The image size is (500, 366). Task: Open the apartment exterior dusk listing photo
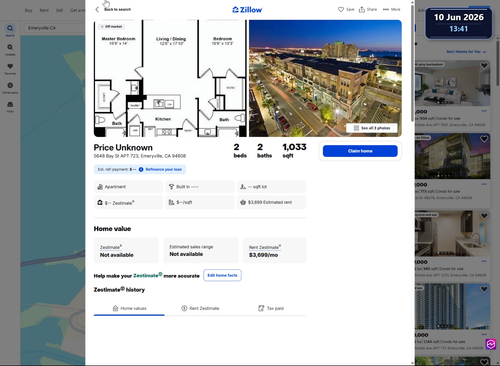pos(452,156)
